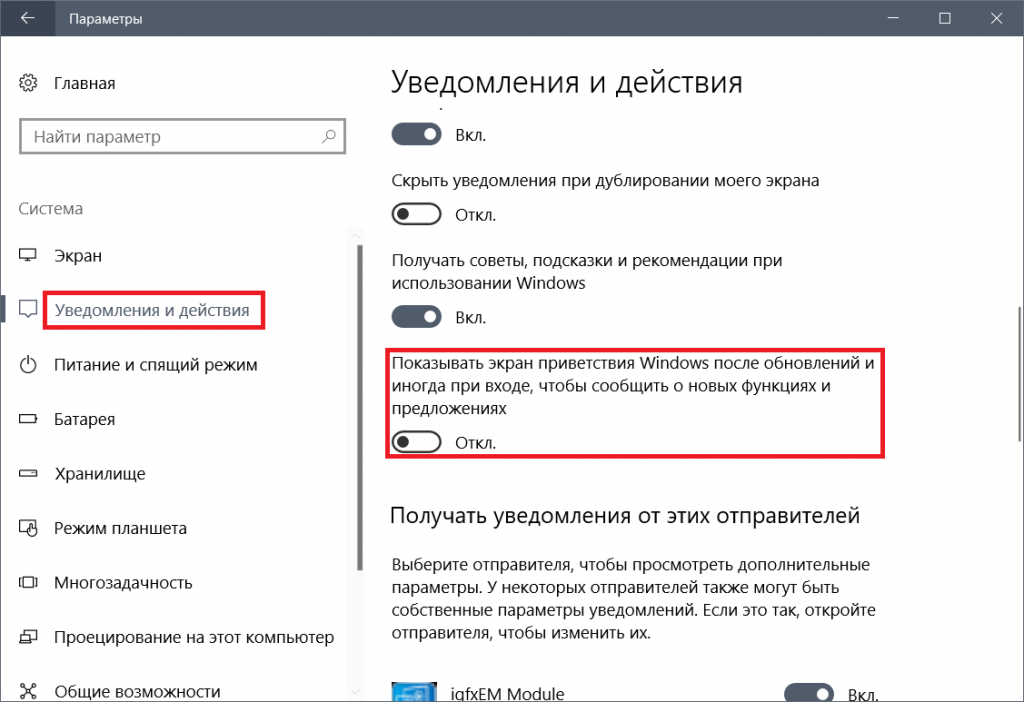Click the Хранилище drive icon
1024x702 pixels.
[x=28, y=473]
